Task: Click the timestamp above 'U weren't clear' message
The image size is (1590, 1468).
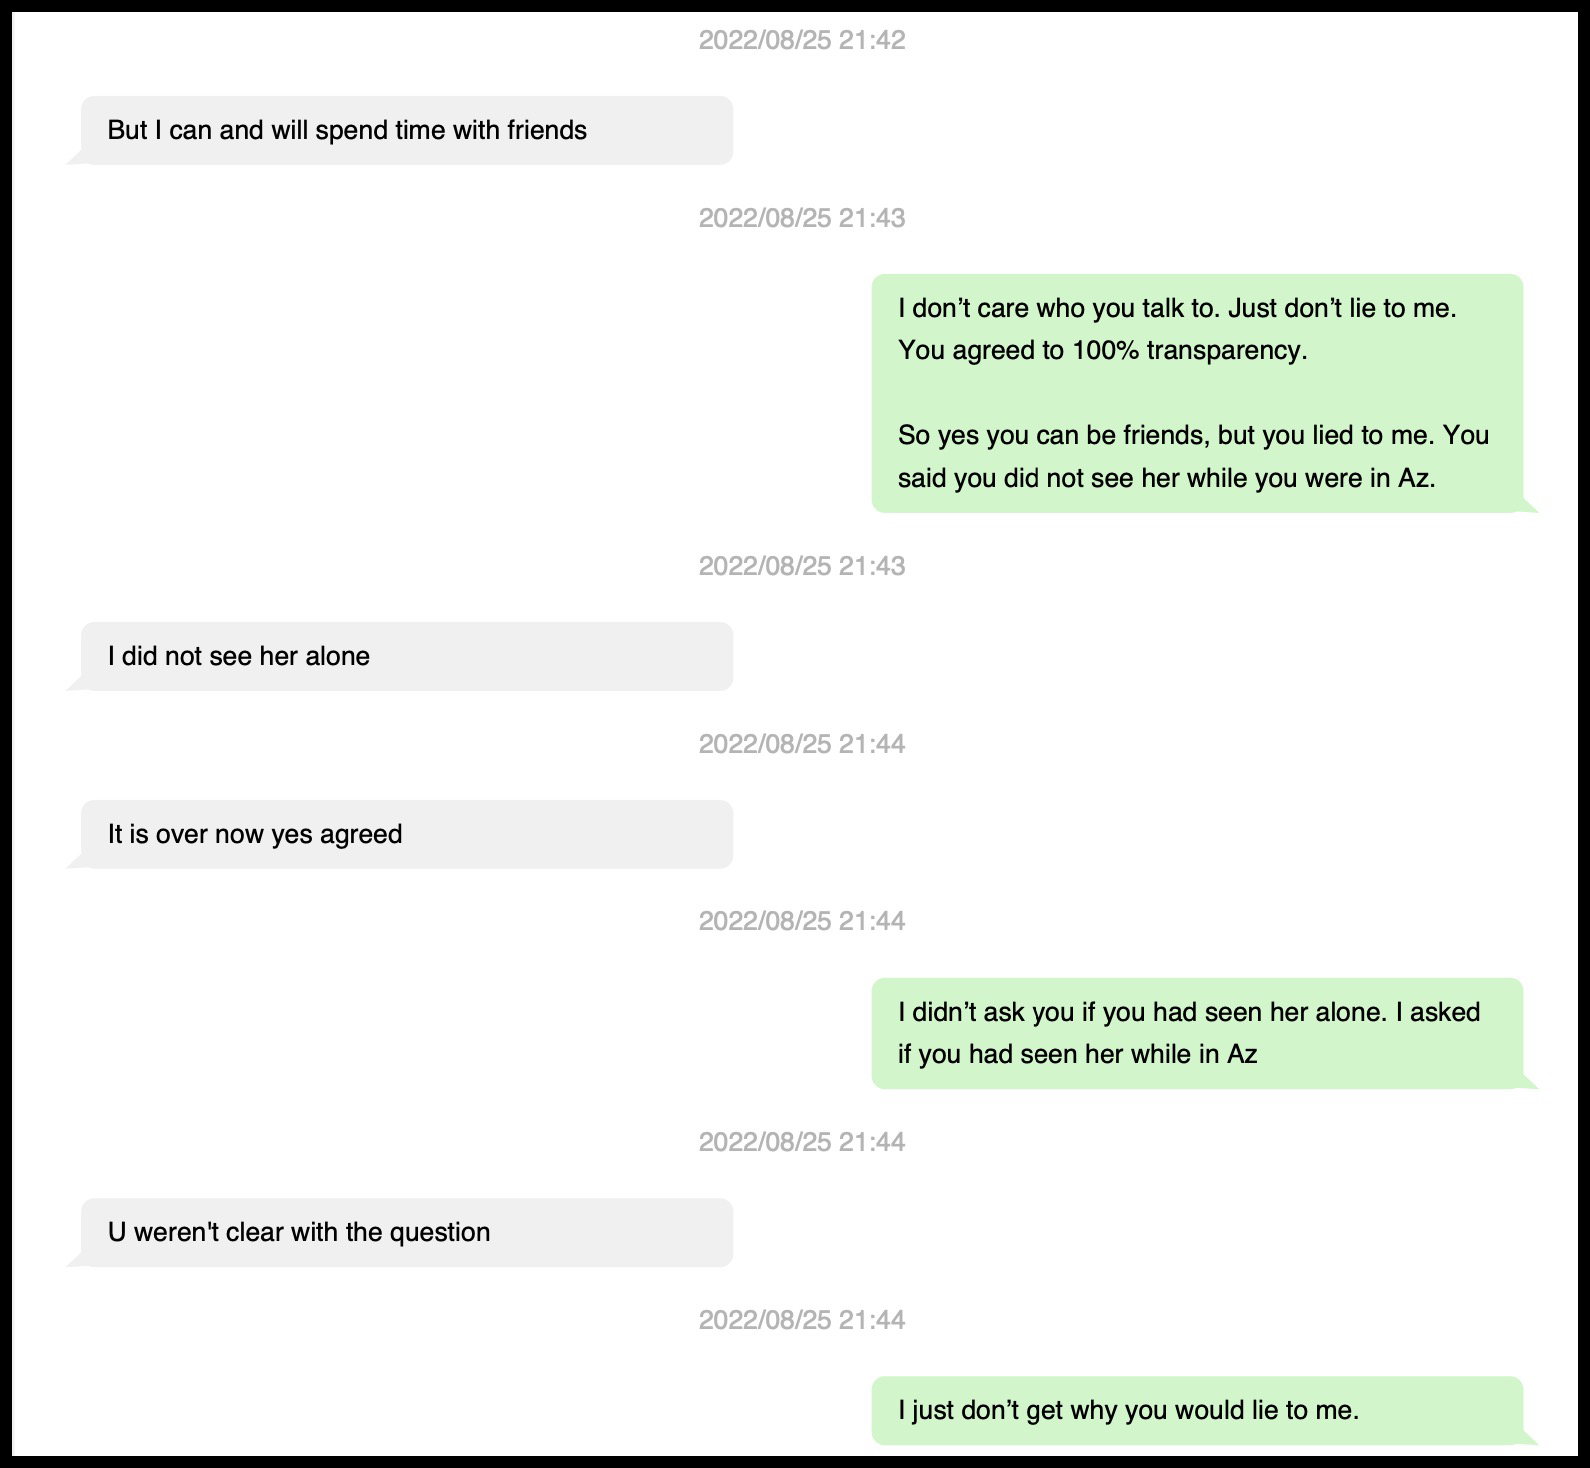Action: pyautogui.click(x=801, y=1143)
